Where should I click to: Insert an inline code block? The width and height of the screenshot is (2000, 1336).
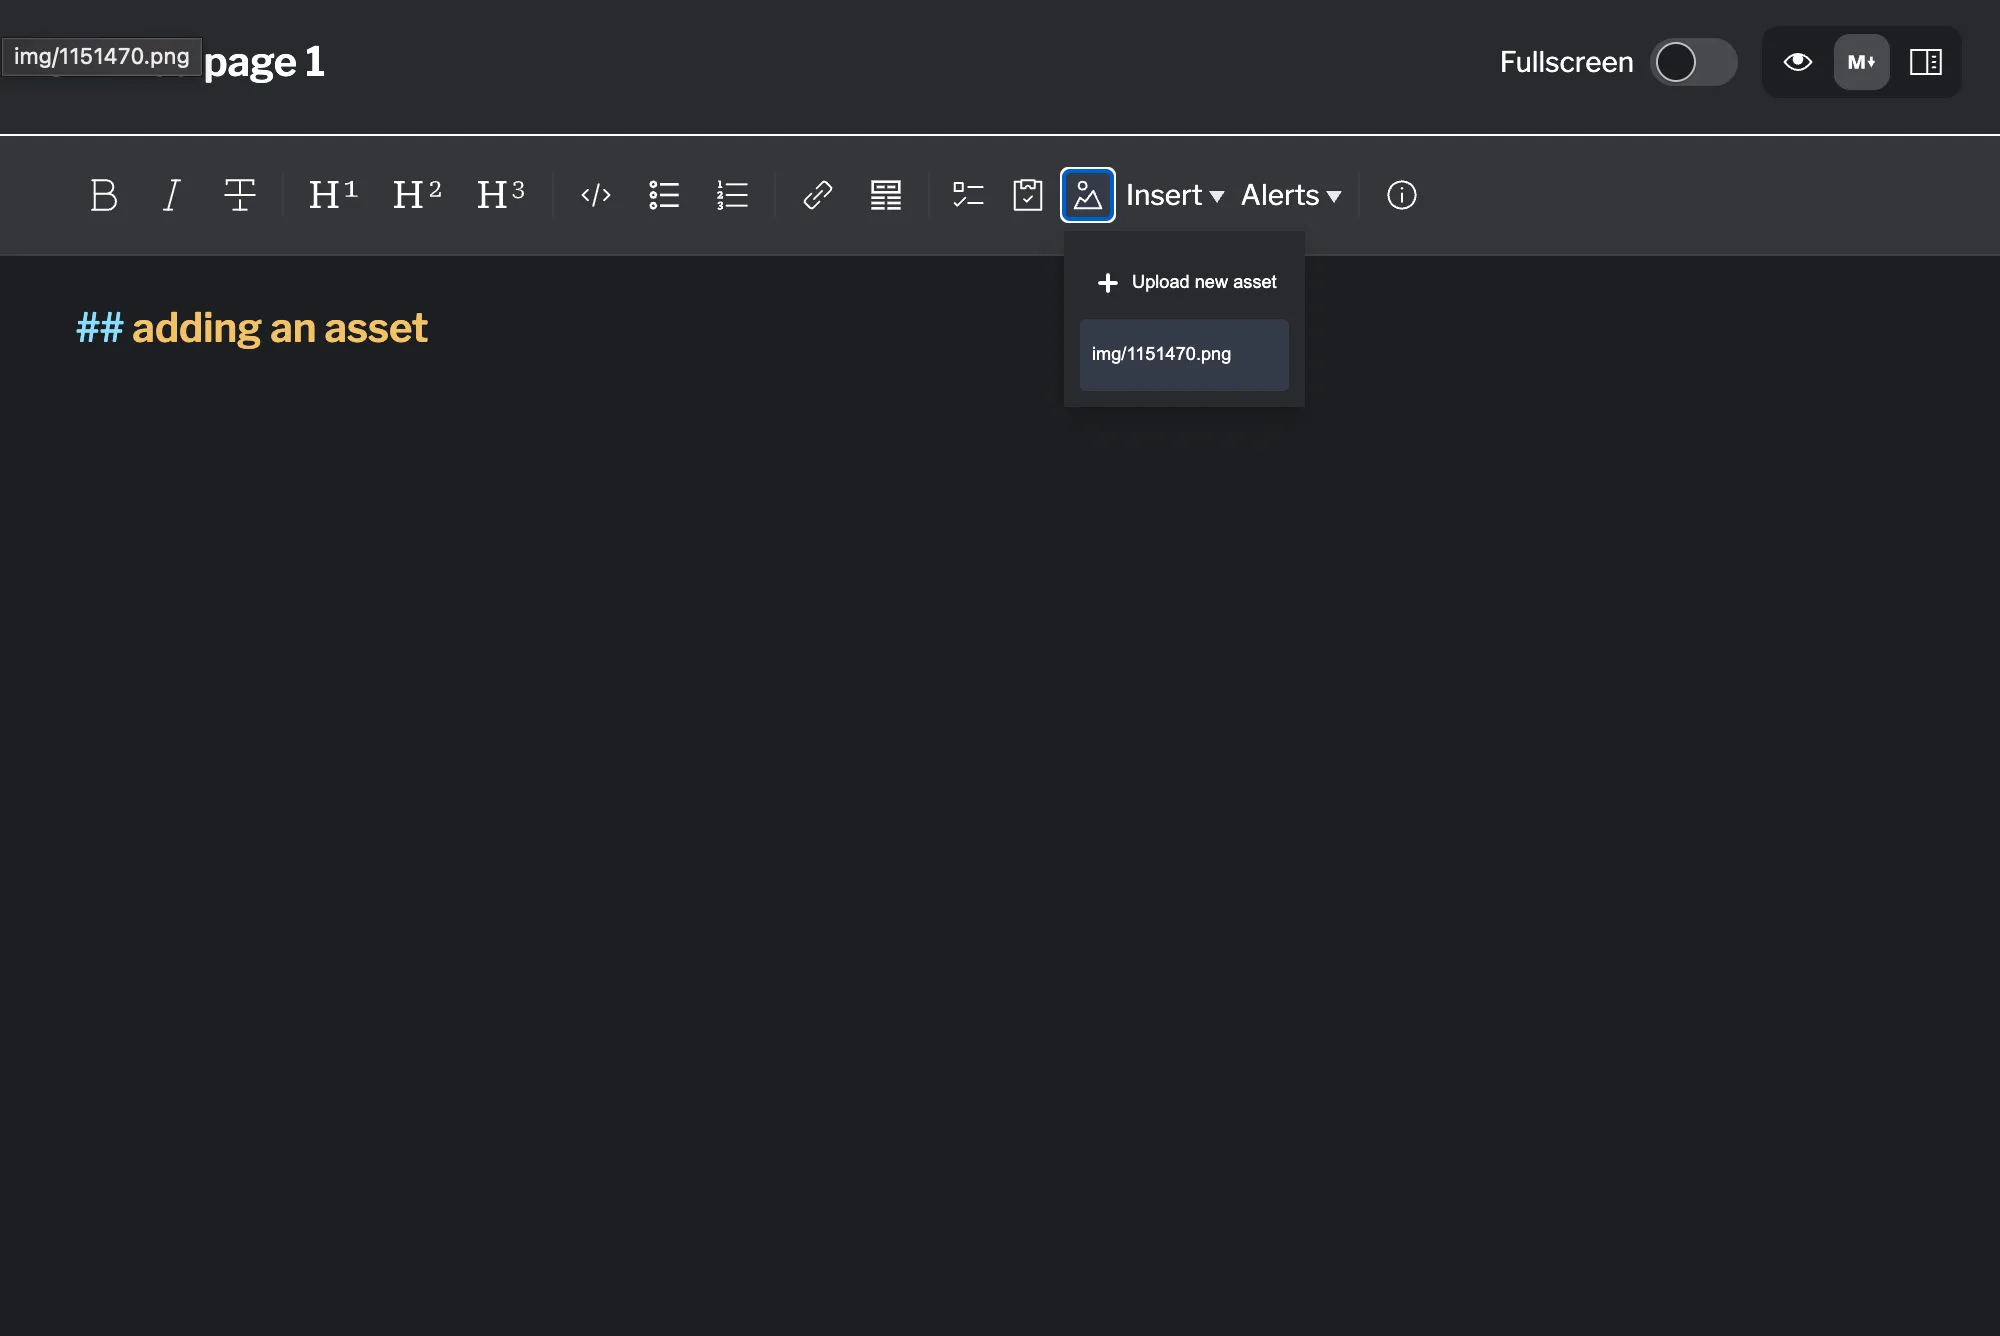pyautogui.click(x=596, y=195)
